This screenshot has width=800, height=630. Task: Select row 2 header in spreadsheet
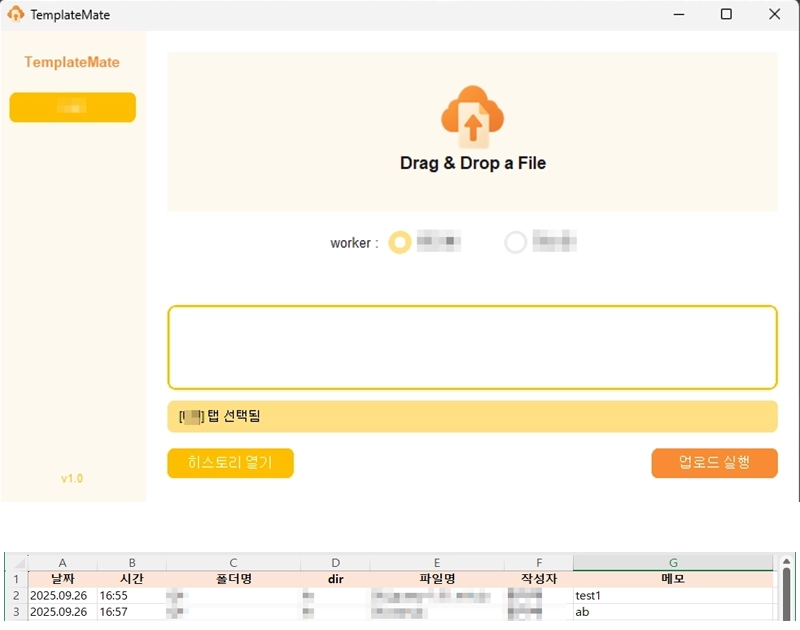pos(16,595)
